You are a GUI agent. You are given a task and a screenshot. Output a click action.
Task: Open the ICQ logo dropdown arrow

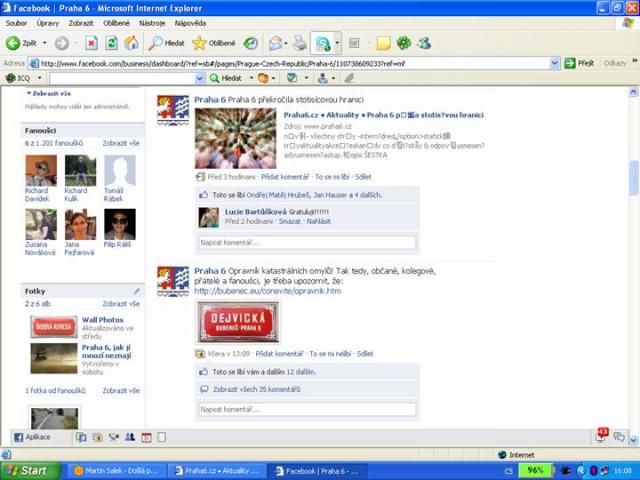[x=40, y=78]
